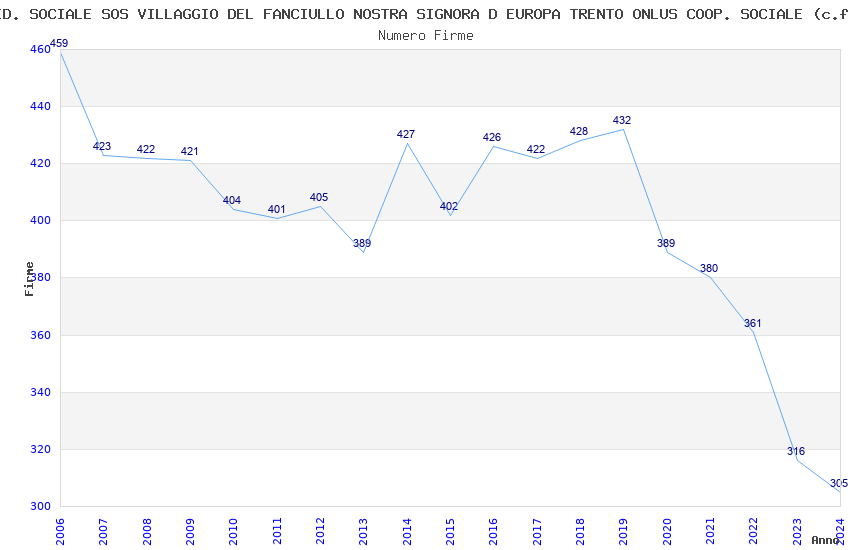Click the 426 data label for 2016

tap(492, 138)
